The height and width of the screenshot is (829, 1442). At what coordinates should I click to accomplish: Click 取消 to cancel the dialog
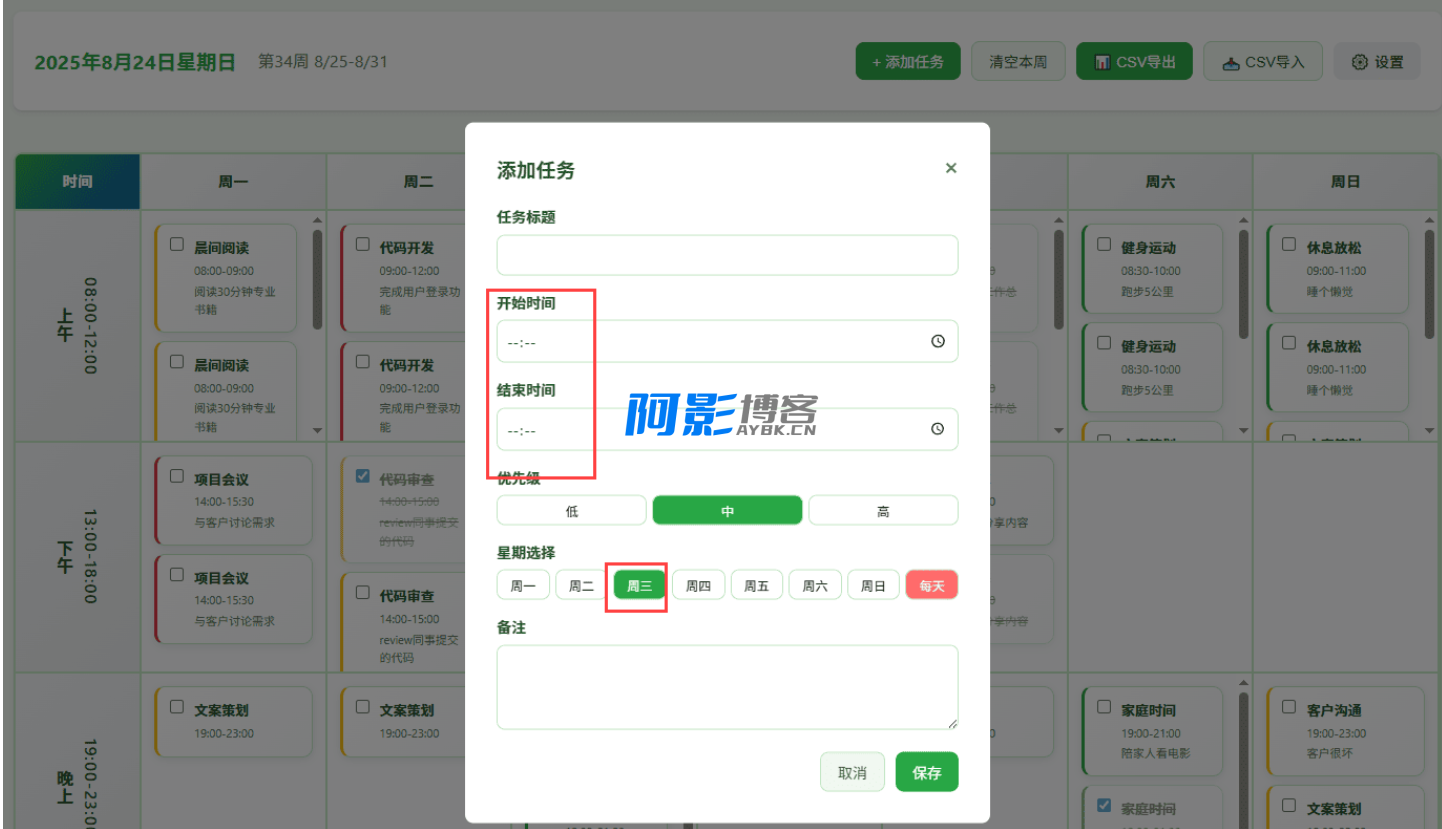click(x=852, y=772)
